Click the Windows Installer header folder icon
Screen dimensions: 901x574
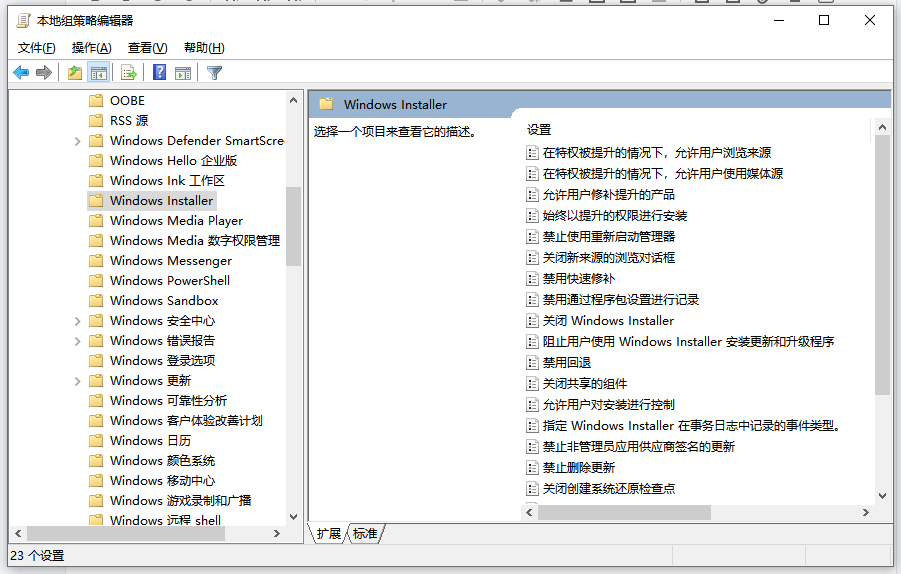pos(326,104)
